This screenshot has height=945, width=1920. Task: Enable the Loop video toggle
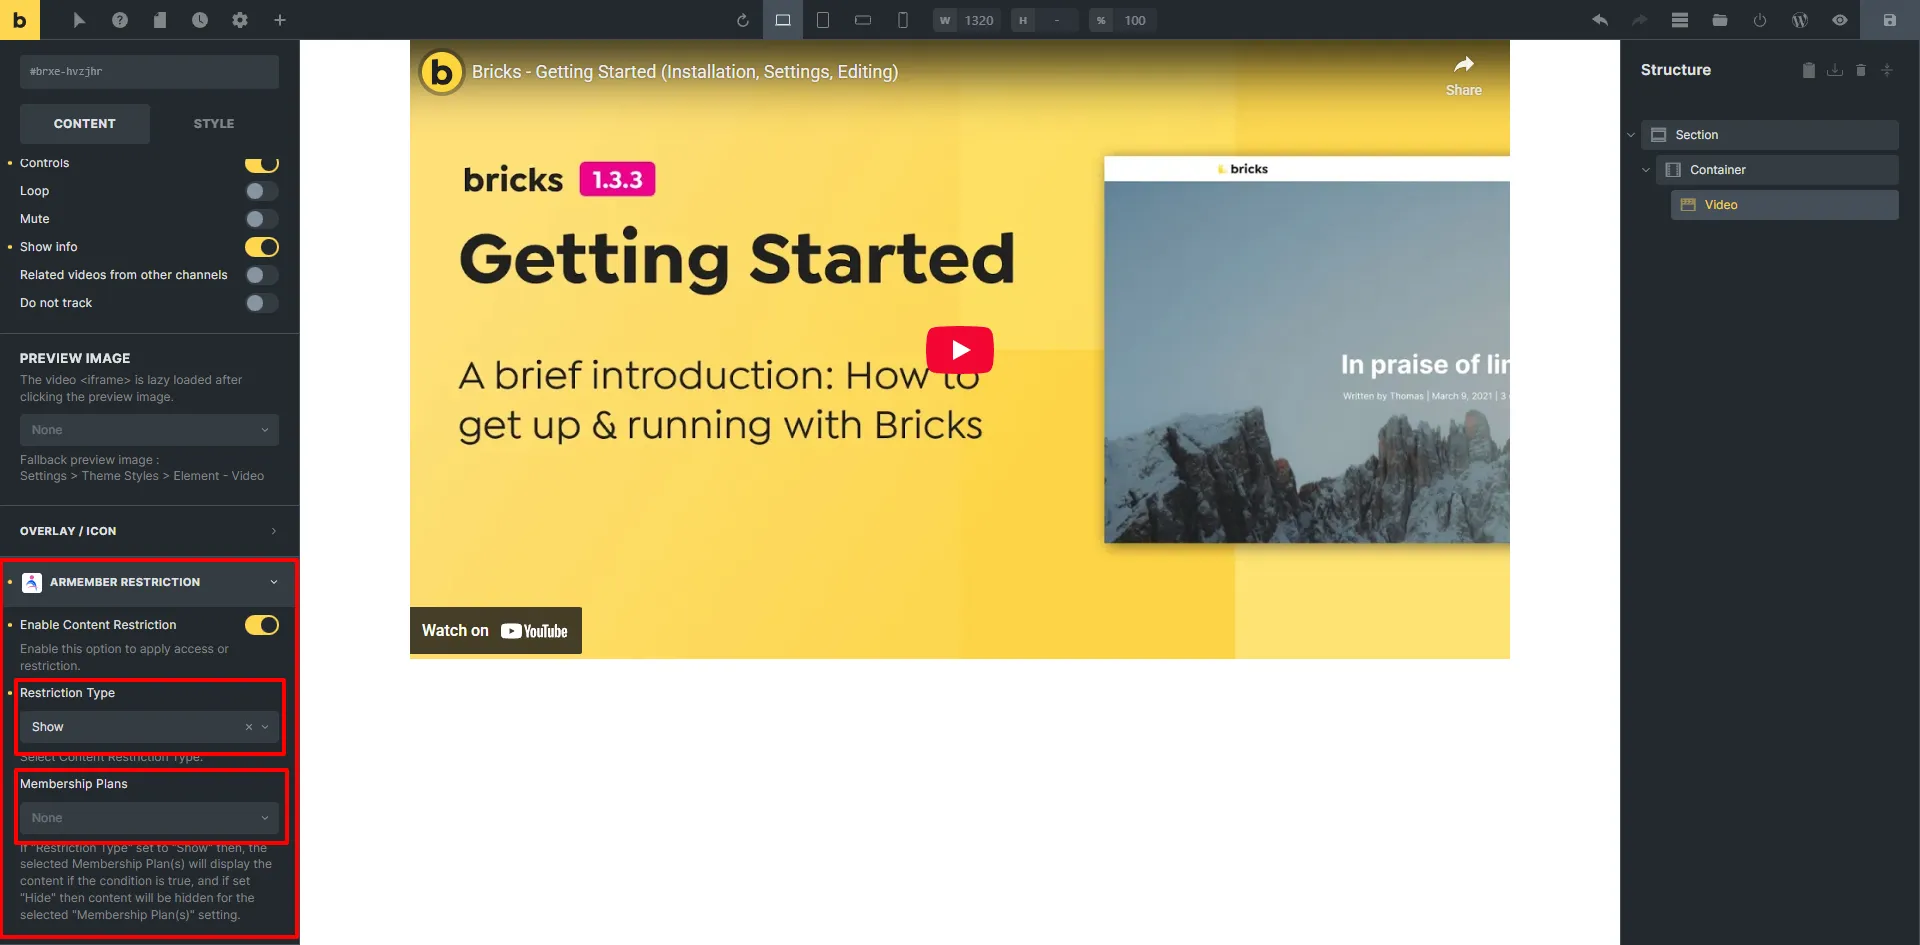(261, 191)
